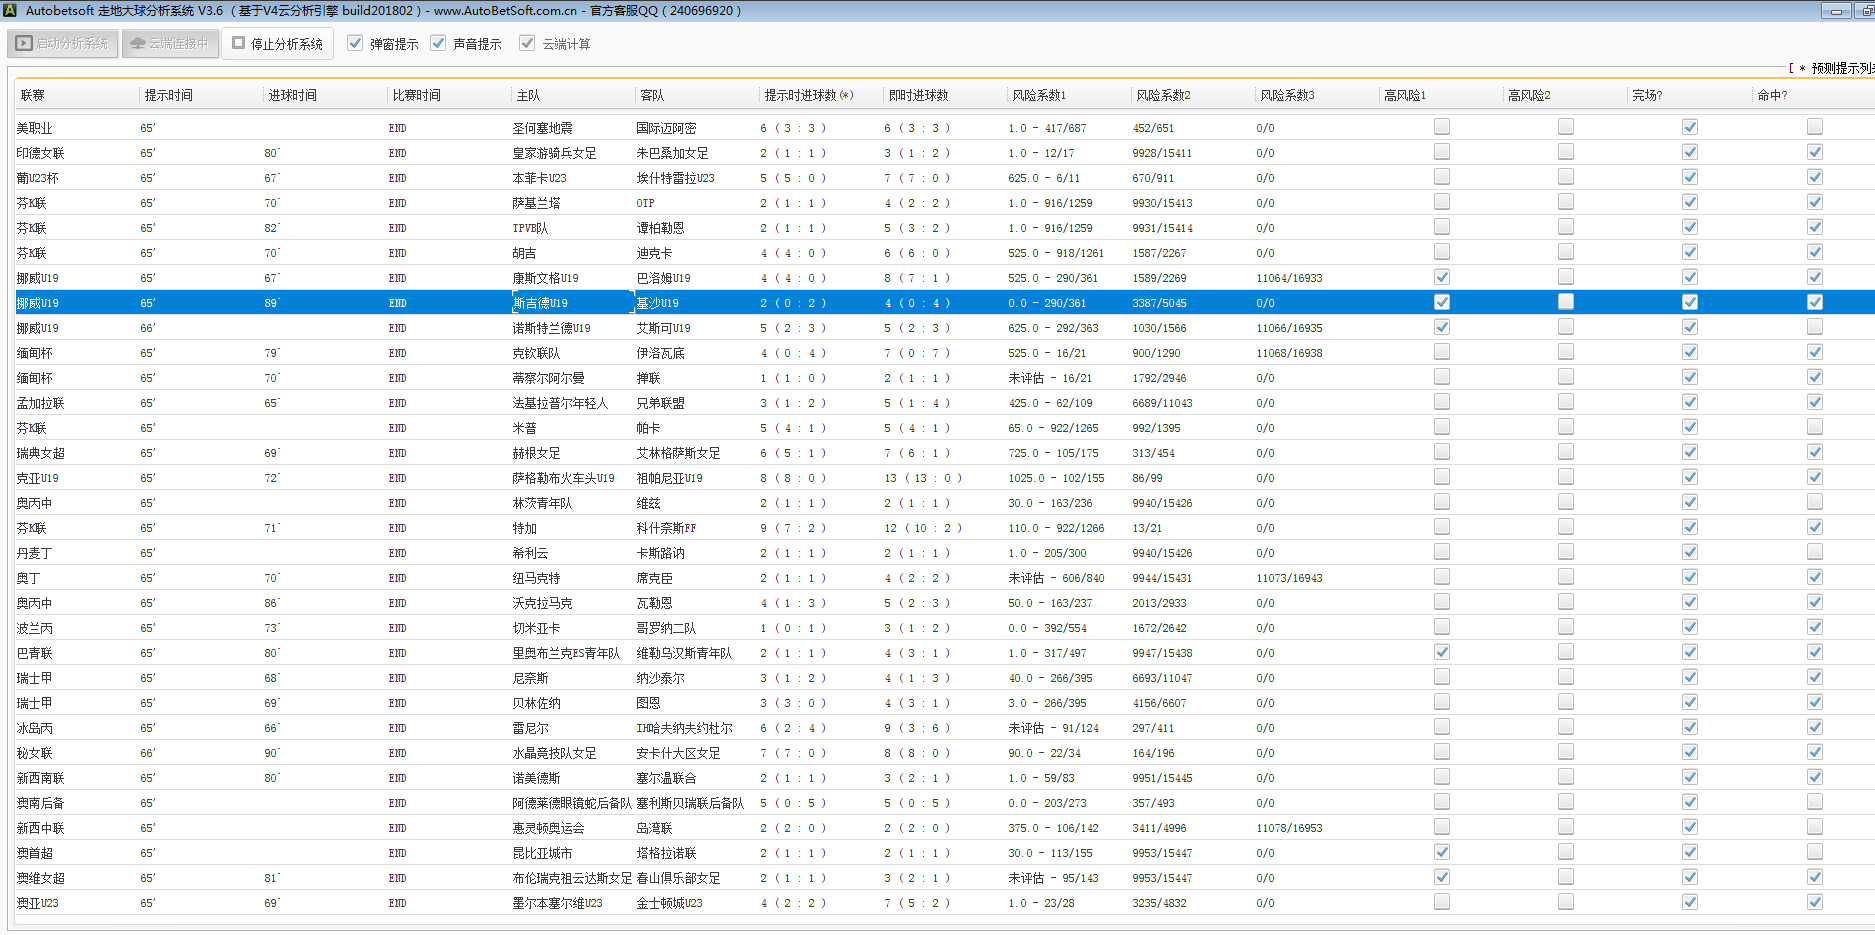Minimize the Autobetsoft window

(x=1835, y=11)
